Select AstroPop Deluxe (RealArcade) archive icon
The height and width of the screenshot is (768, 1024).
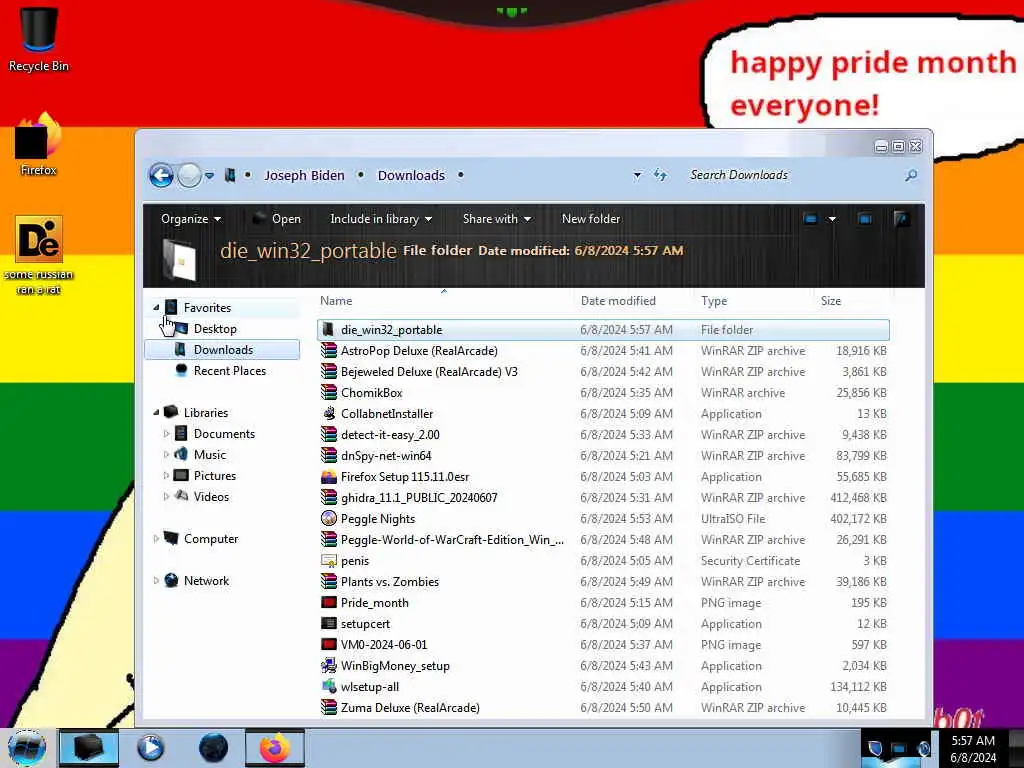point(329,351)
